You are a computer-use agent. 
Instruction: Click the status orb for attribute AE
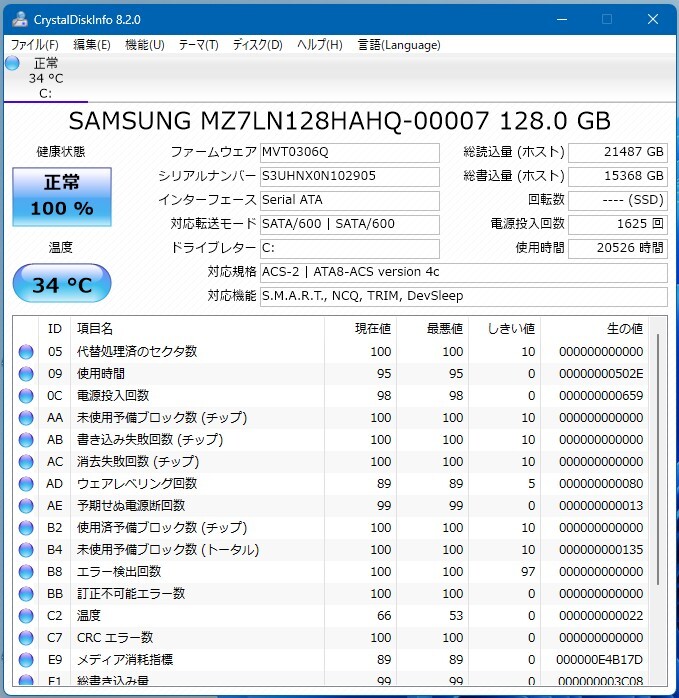[x=26, y=506]
